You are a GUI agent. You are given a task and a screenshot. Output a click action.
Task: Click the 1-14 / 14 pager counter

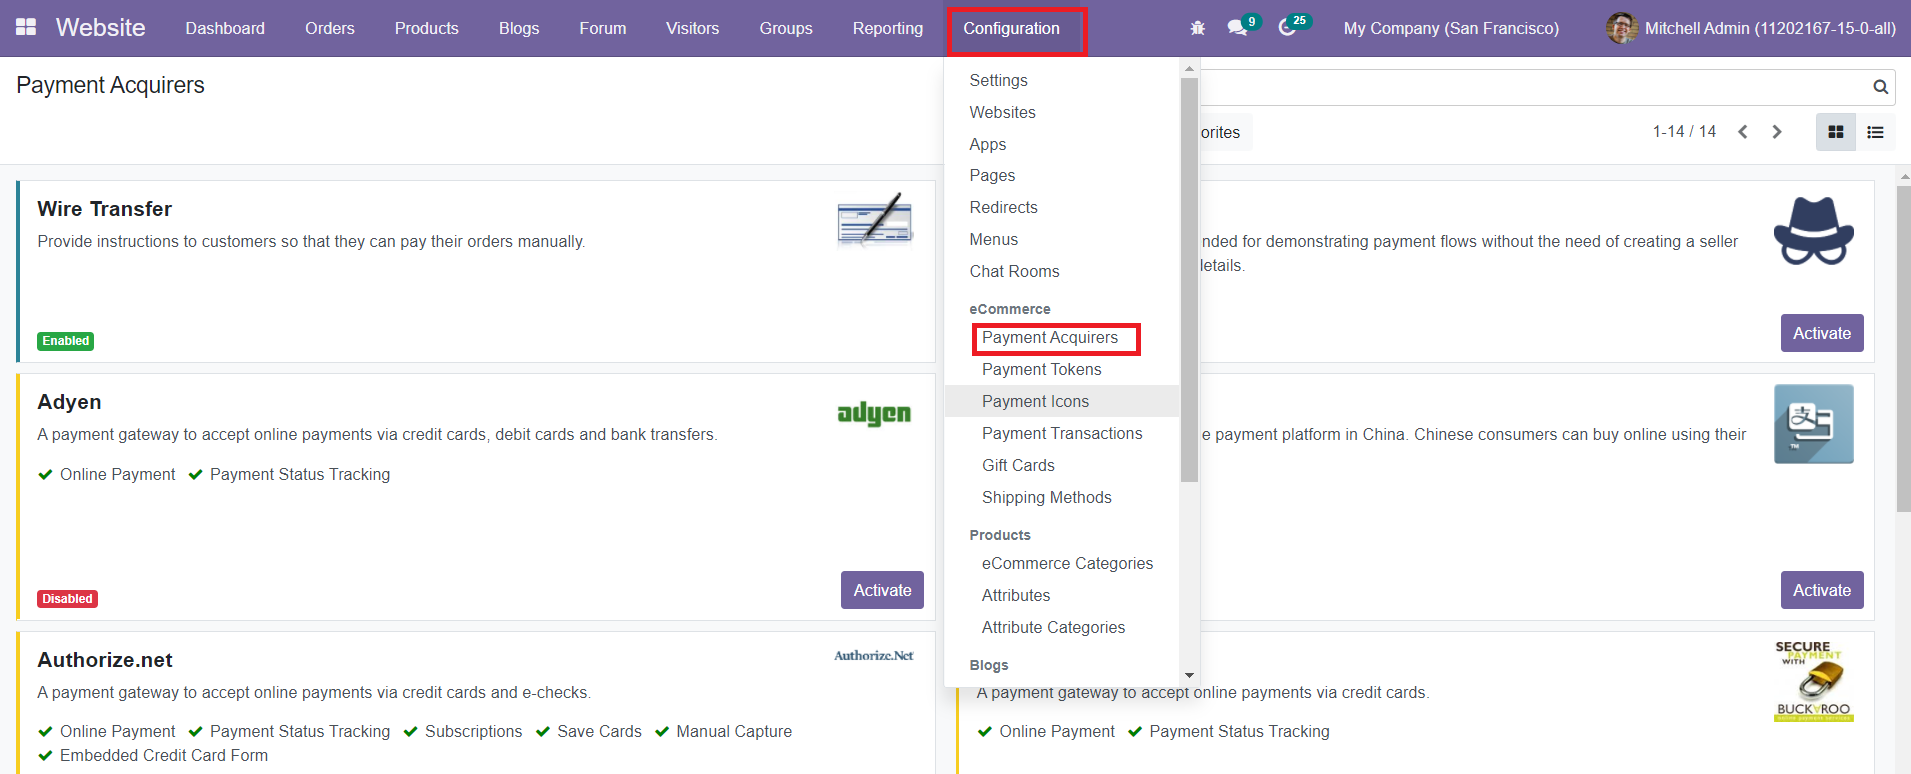coord(1684,132)
